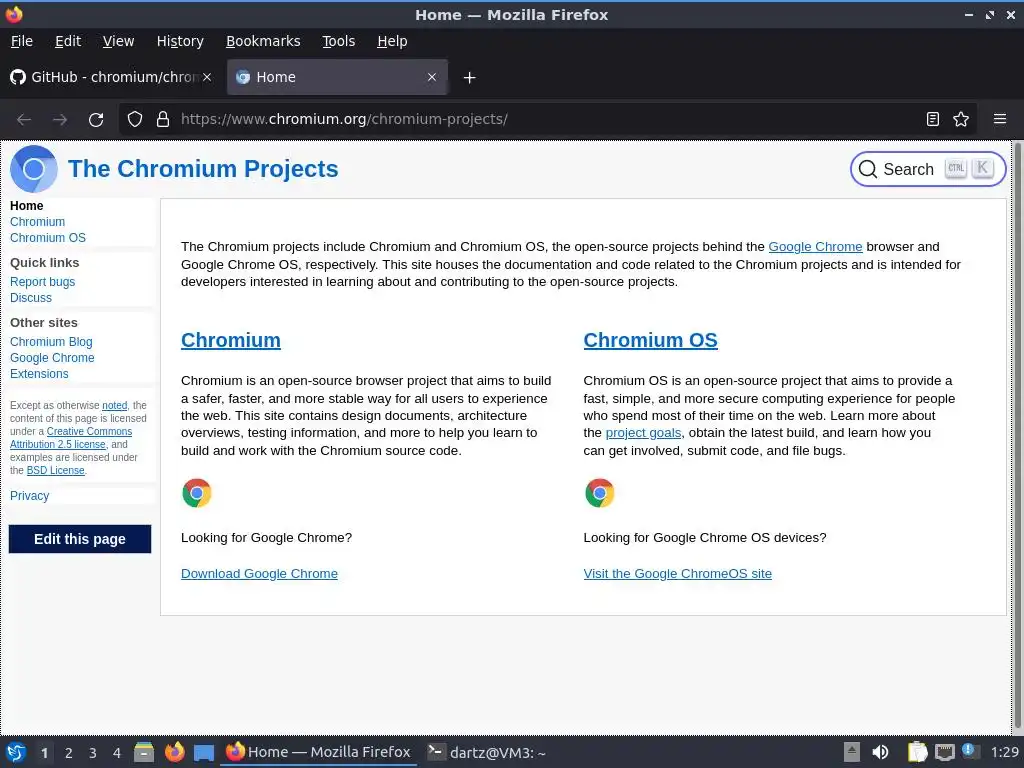1024x768 pixels.
Task: Click Chrome logo under Chromium OS section
Action: pos(600,493)
